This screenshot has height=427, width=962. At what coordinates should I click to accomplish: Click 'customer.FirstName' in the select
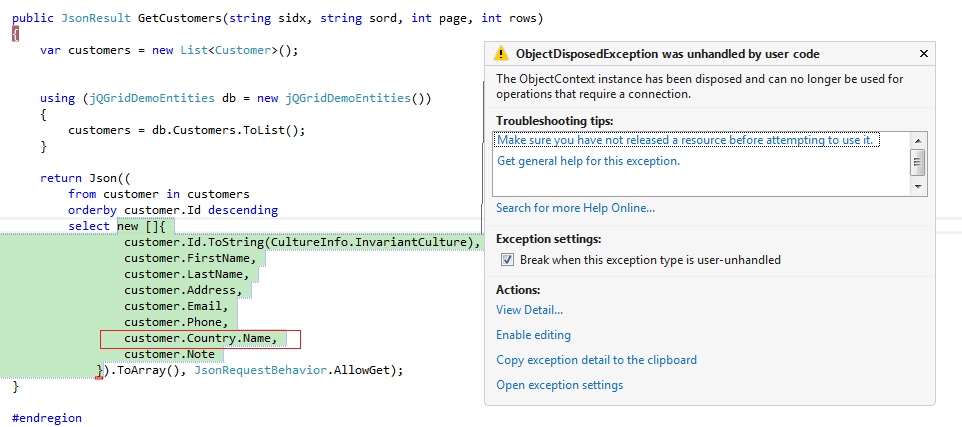coord(190,258)
